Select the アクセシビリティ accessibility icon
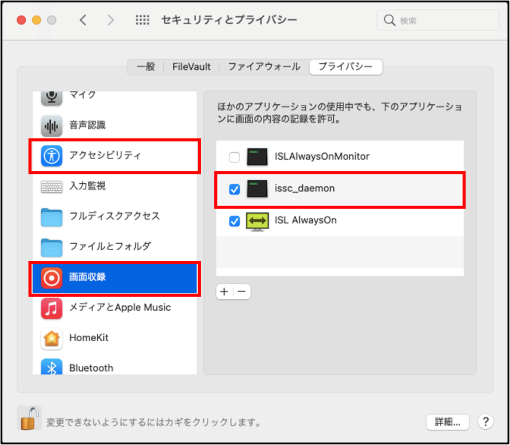This screenshot has width=510, height=445. pyautogui.click(x=51, y=156)
